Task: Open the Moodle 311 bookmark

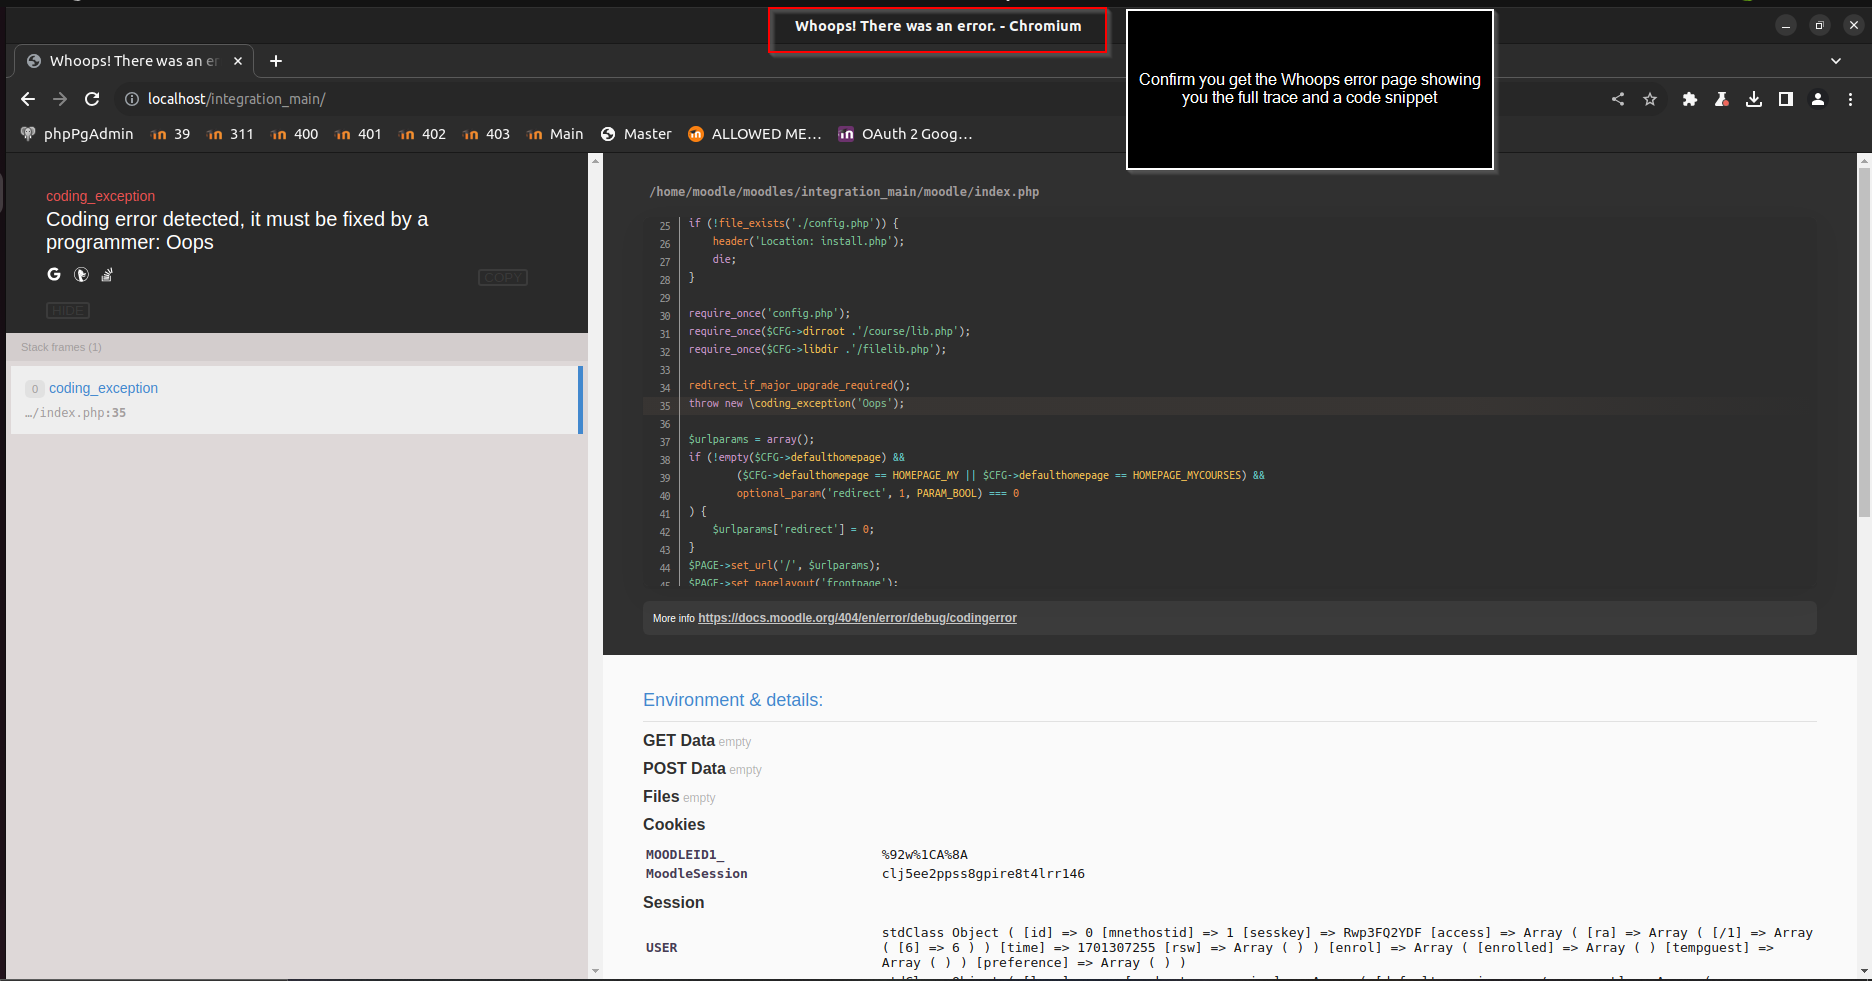Action: [230, 134]
